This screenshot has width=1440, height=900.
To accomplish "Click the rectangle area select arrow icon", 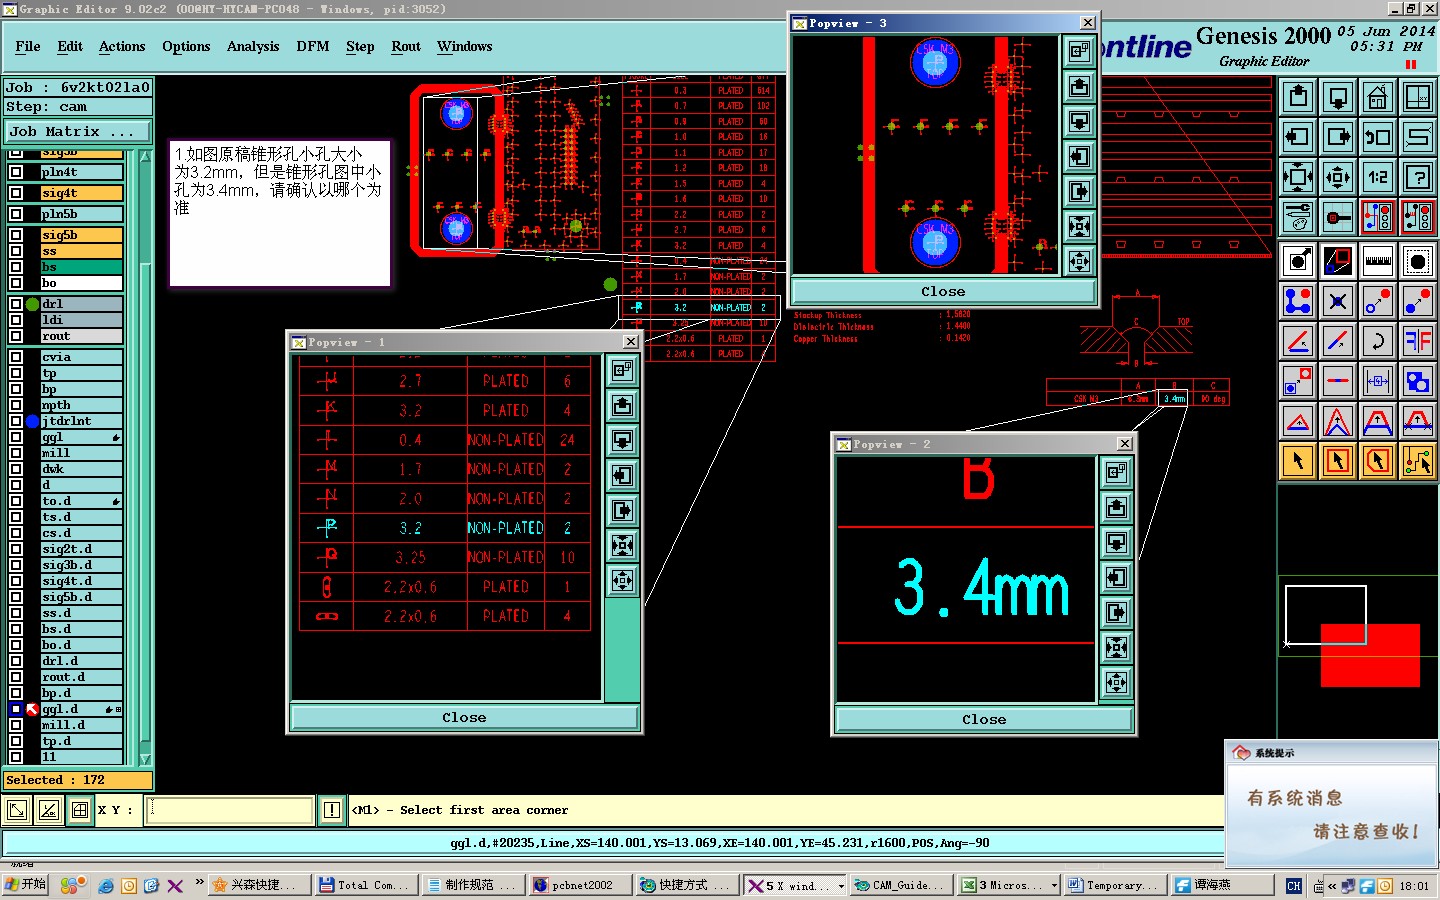I will [1338, 461].
